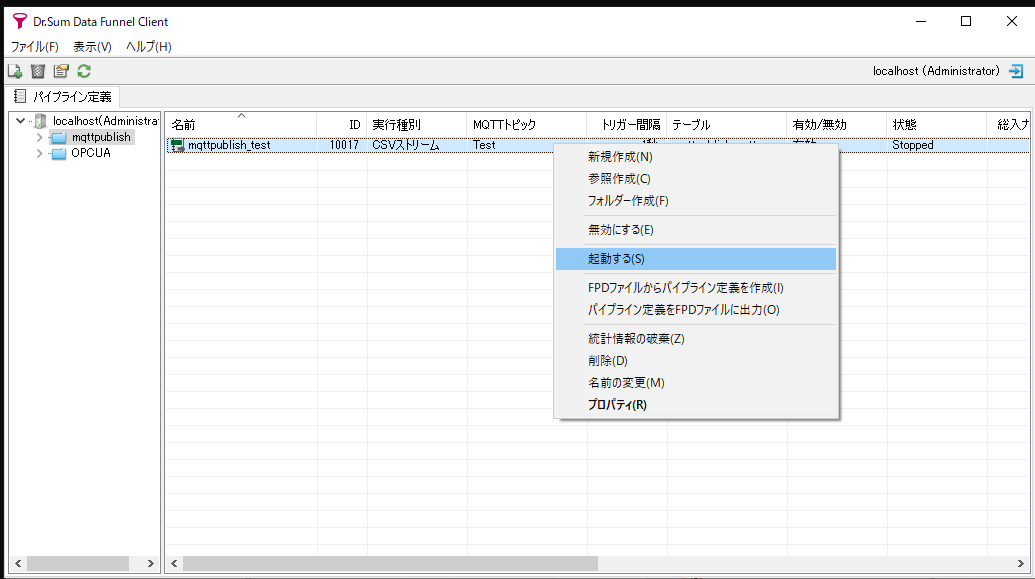Choose FPDファイルからパイプライン定義を作成(I)

click(696, 288)
